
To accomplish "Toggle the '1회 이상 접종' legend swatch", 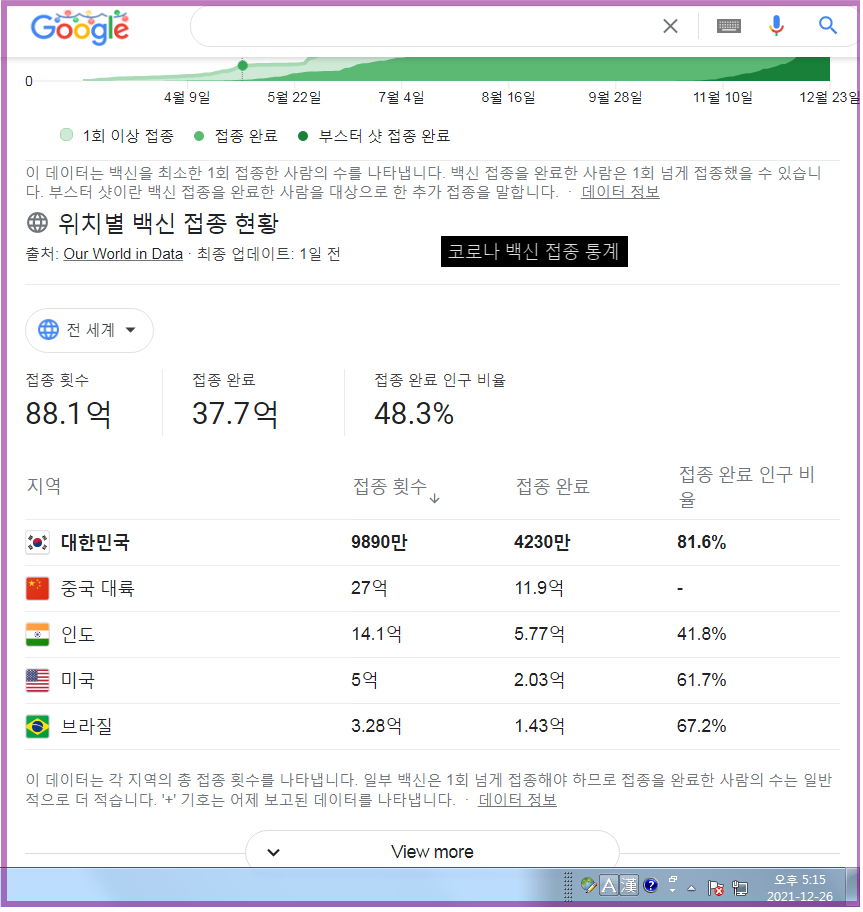I will pyautogui.click(x=66, y=136).
